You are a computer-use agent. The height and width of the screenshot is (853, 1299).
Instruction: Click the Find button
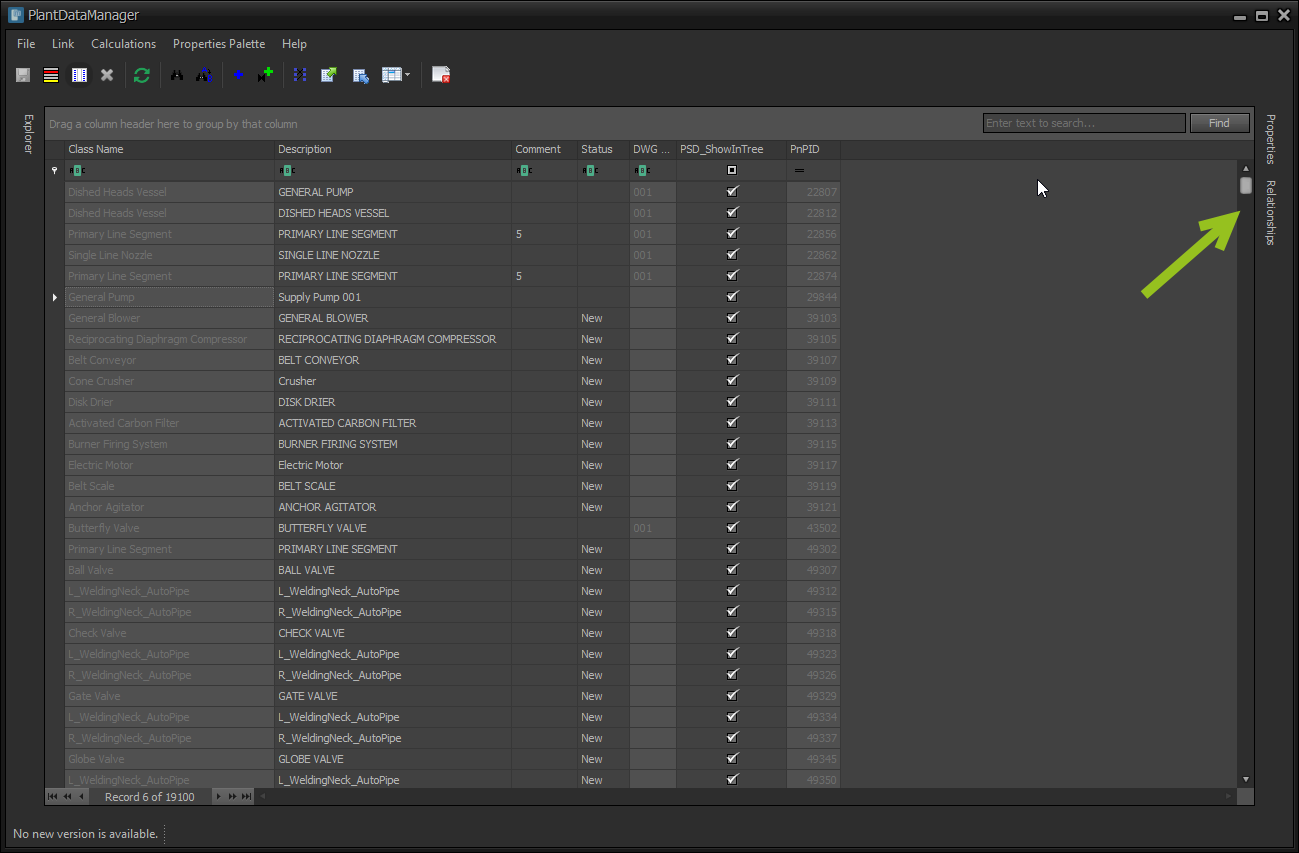[1219, 123]
